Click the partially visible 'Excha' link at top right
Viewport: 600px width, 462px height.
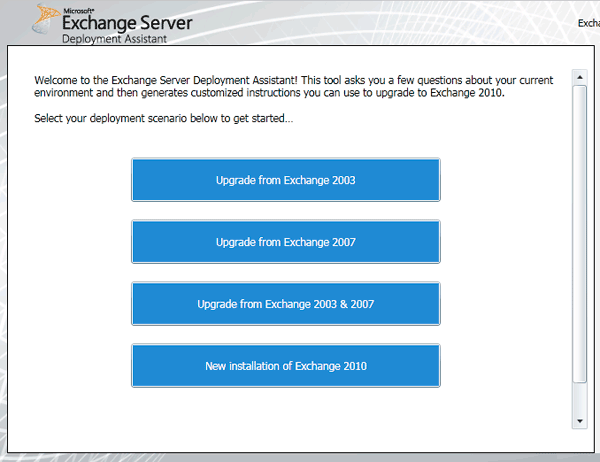[x=589, y=23]
